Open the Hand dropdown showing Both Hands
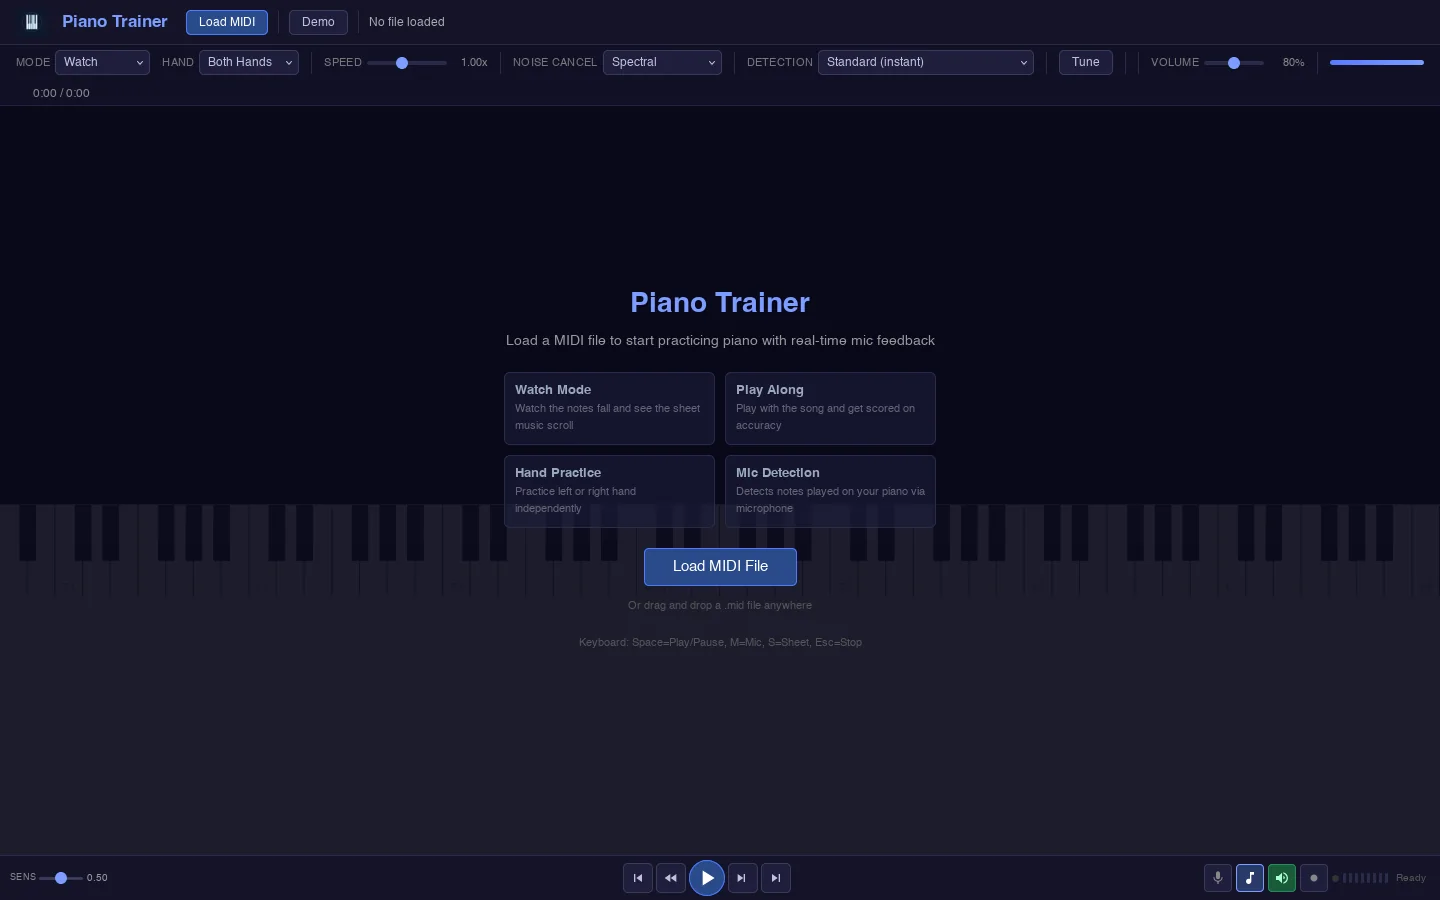1440x900 pixels. (x=249, y=62)
